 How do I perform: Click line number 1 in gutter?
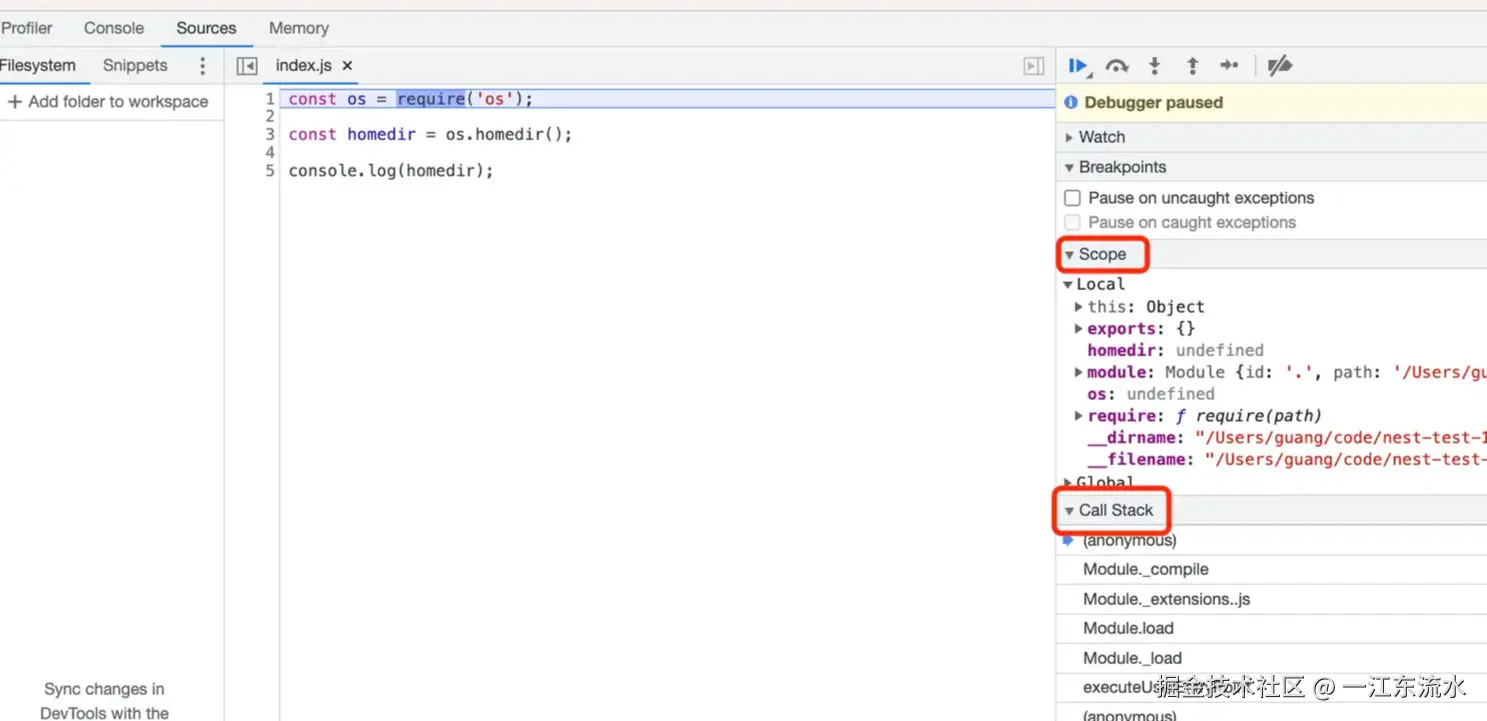coord(270,99)
